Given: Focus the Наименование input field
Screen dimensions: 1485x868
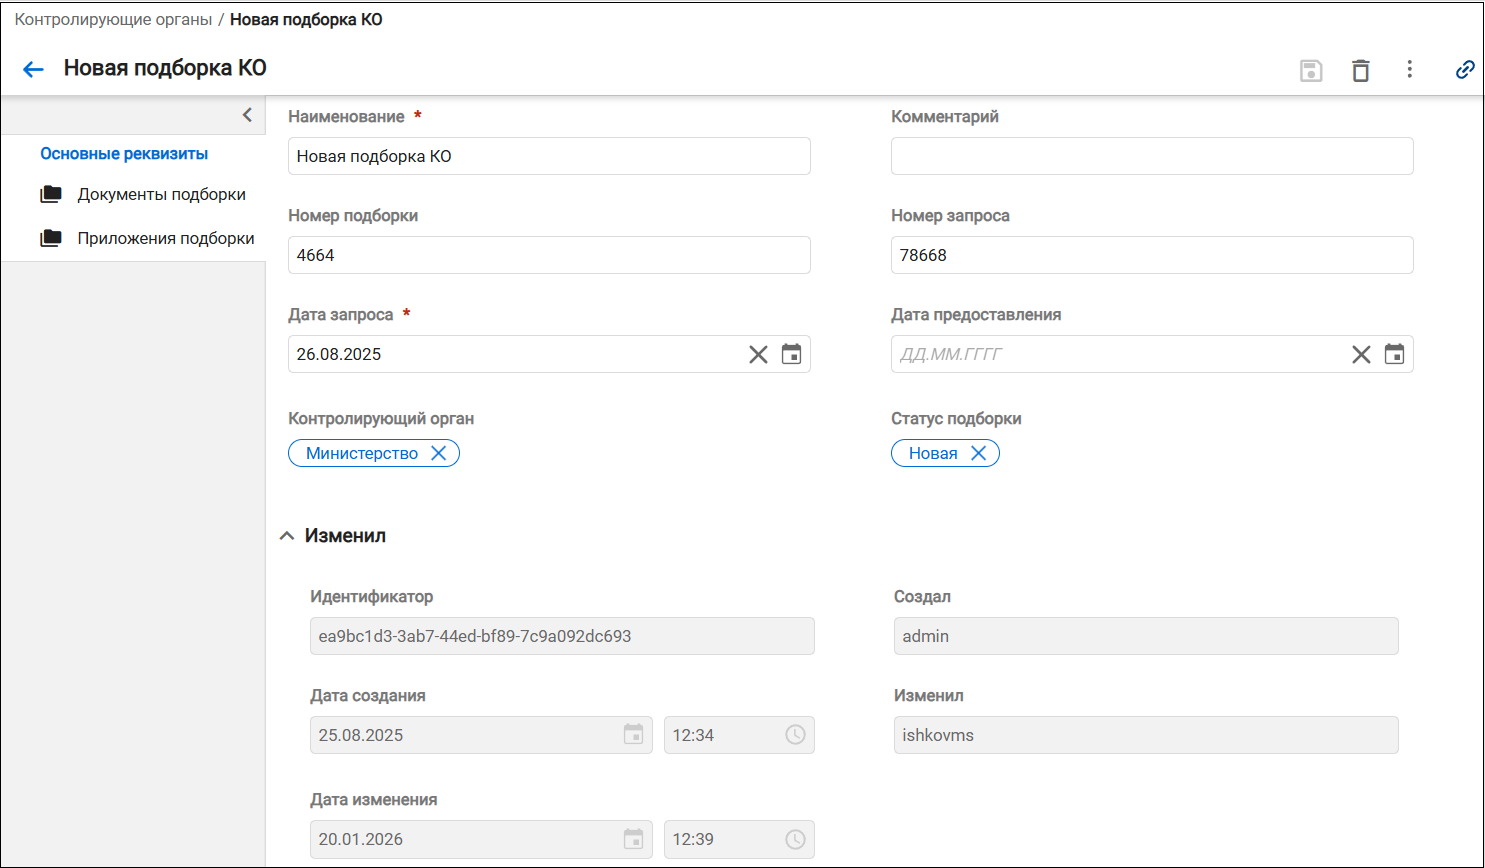Looking at the screenshot, I should (x=549, y=156).
